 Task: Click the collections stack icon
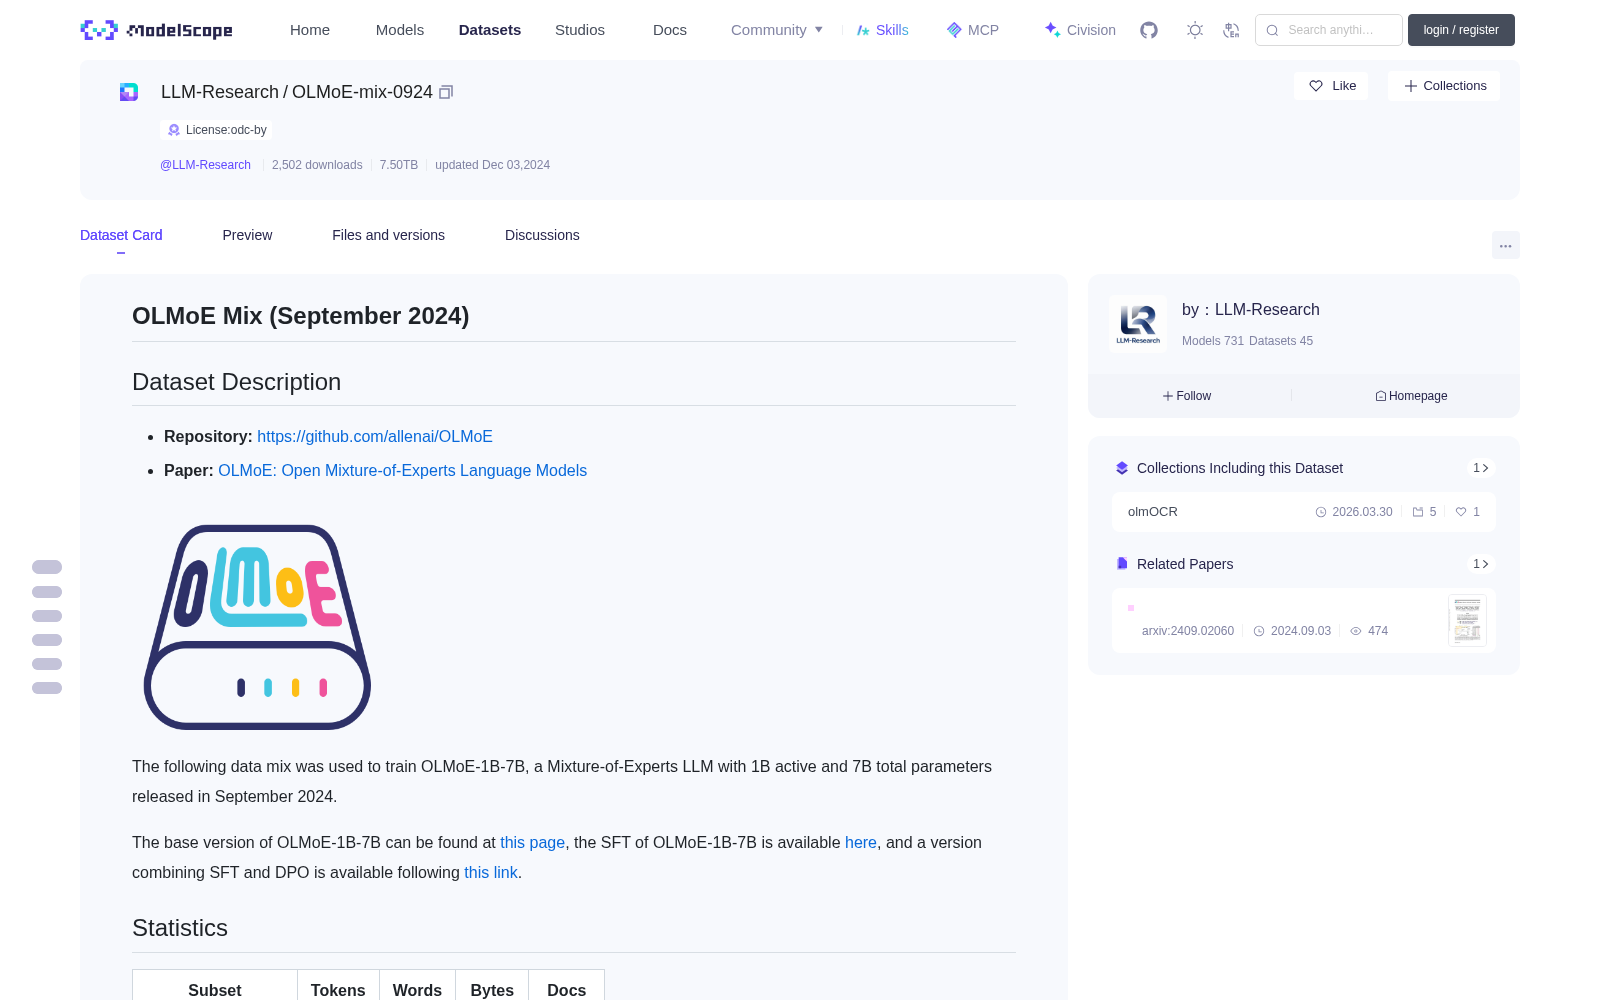click(x=1122, y=468)
